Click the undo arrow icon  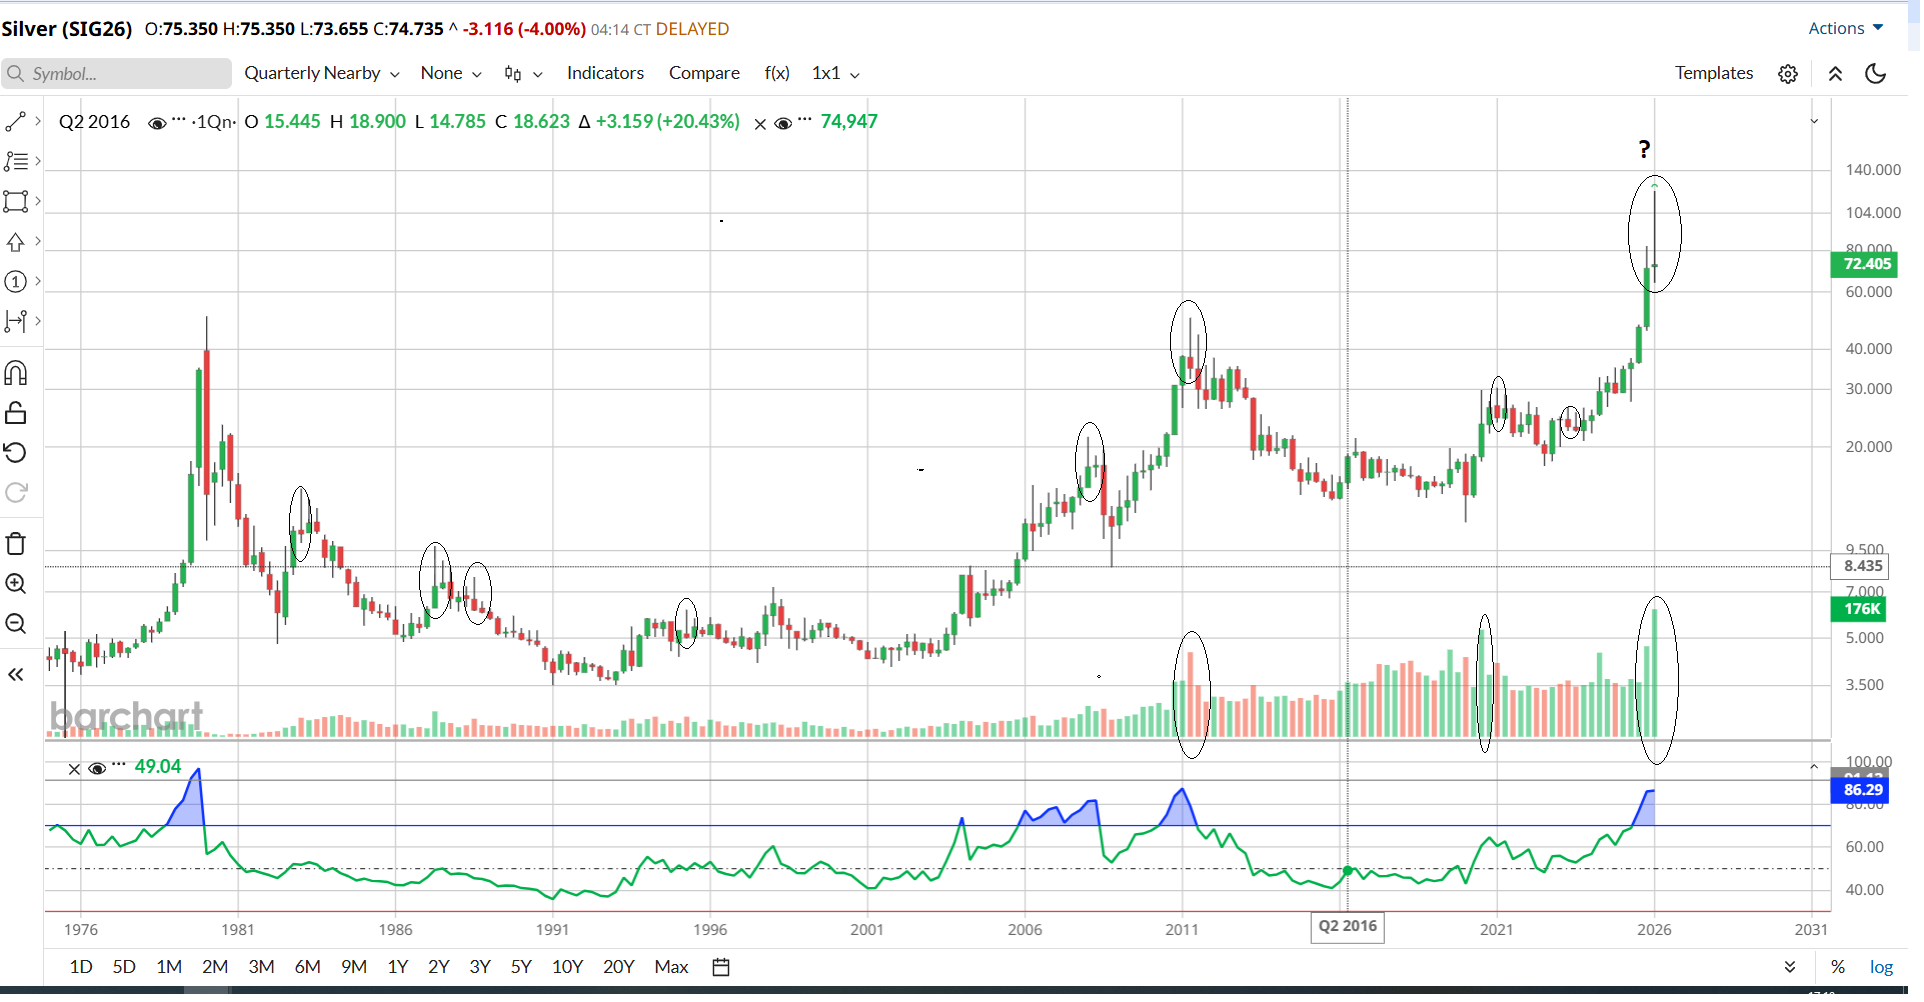16,453
